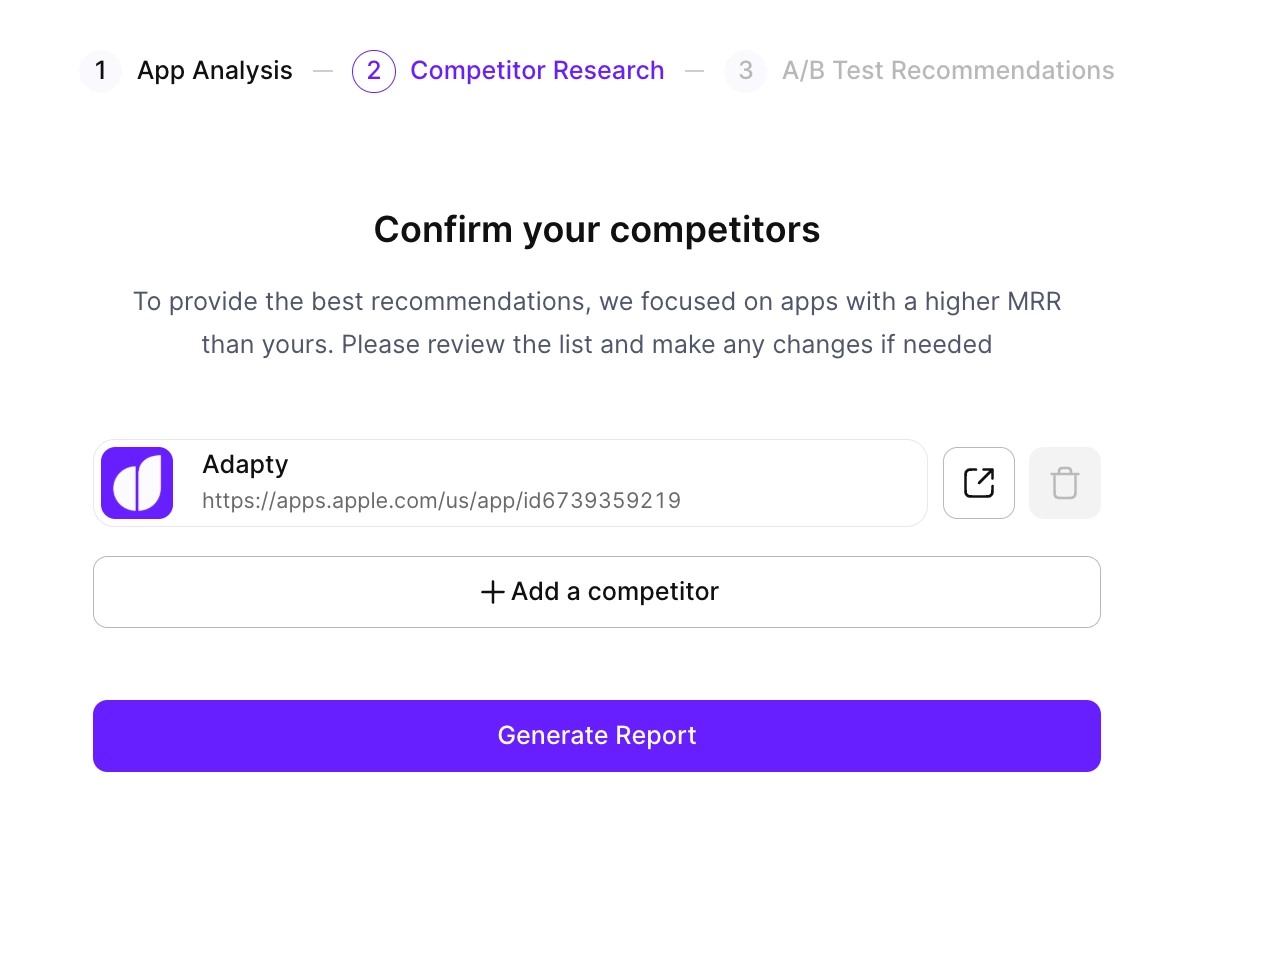The width and height of the screenshot is (1280, 960).
Task: Click the plus icon on Add a competitor
Action: pyautogui.click(x=491, y=592)
